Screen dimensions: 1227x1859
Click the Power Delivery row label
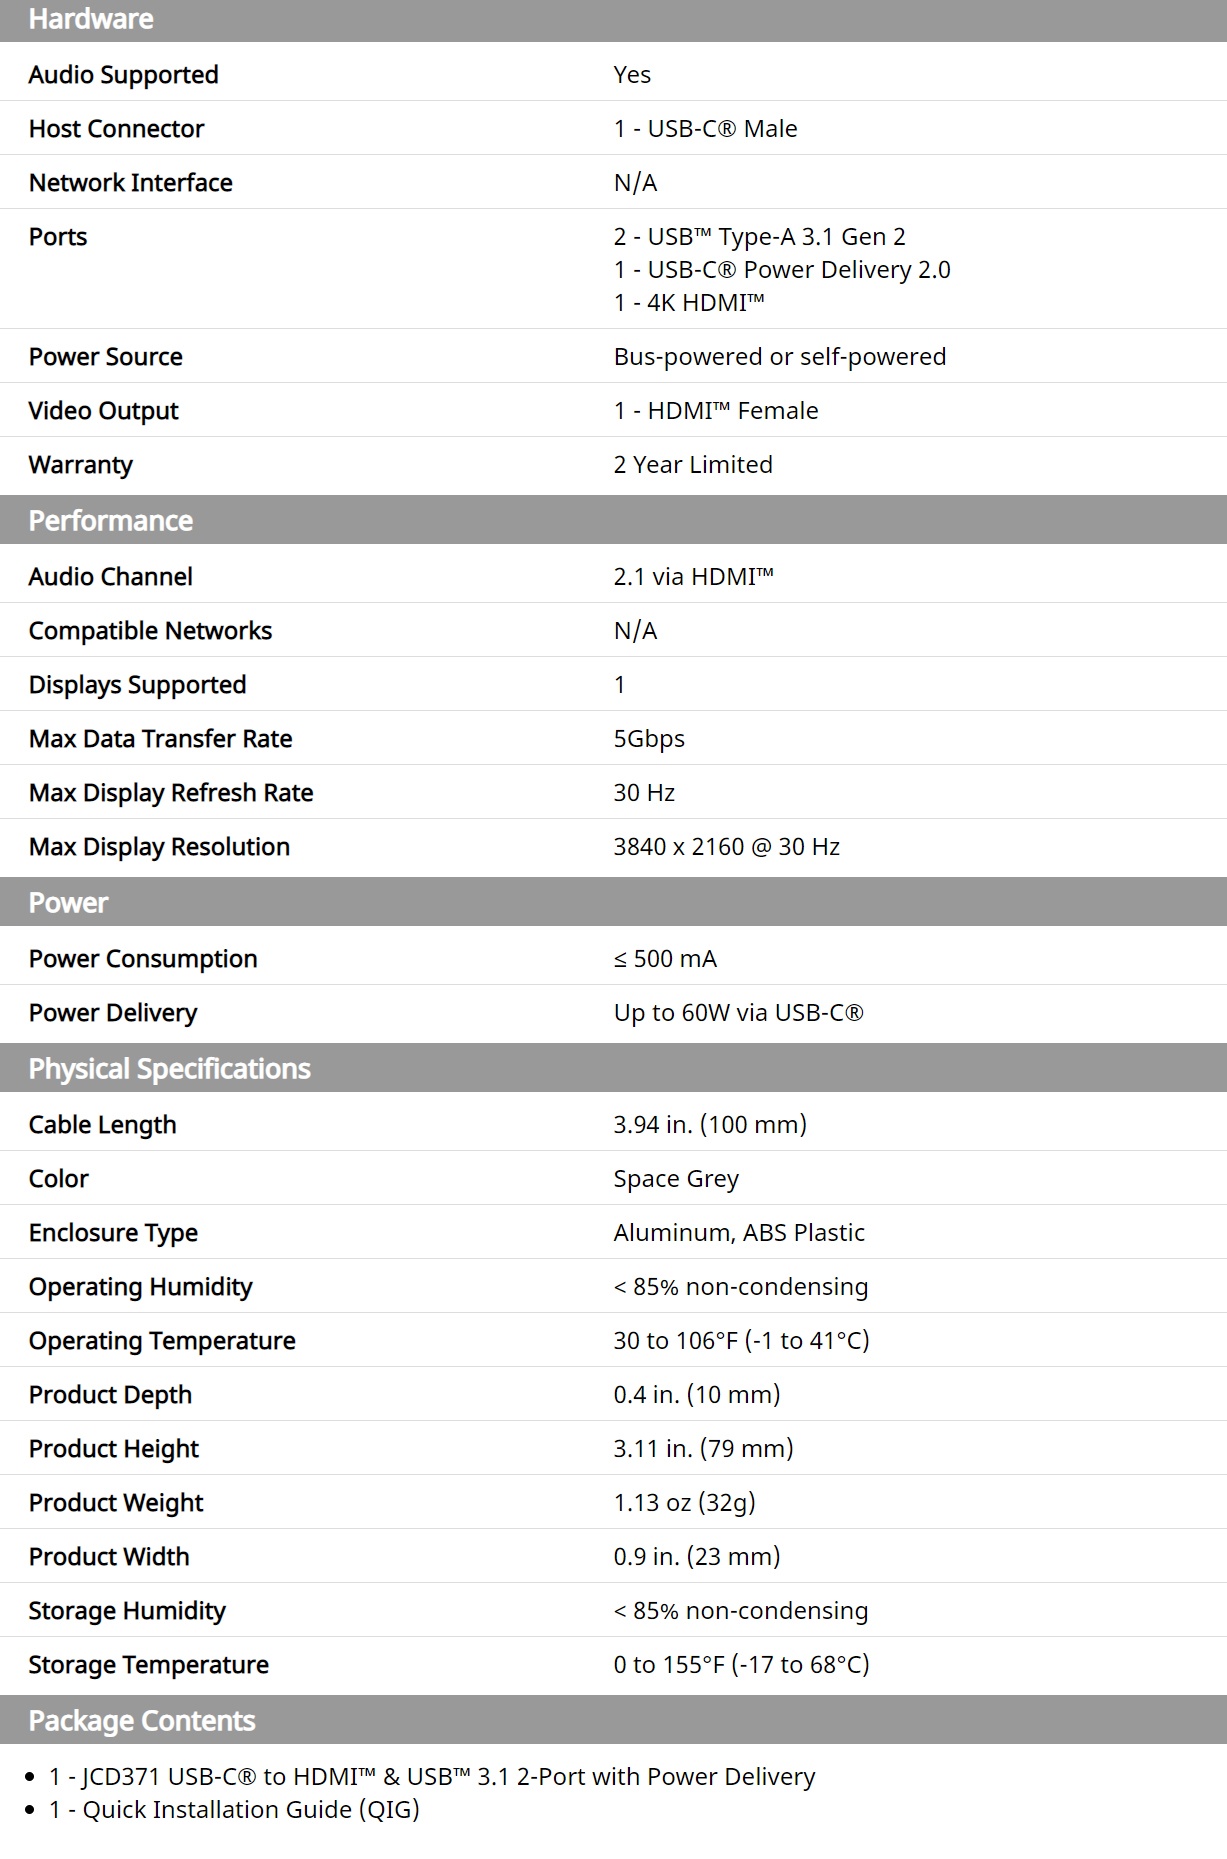click(x=112, y=1012)
